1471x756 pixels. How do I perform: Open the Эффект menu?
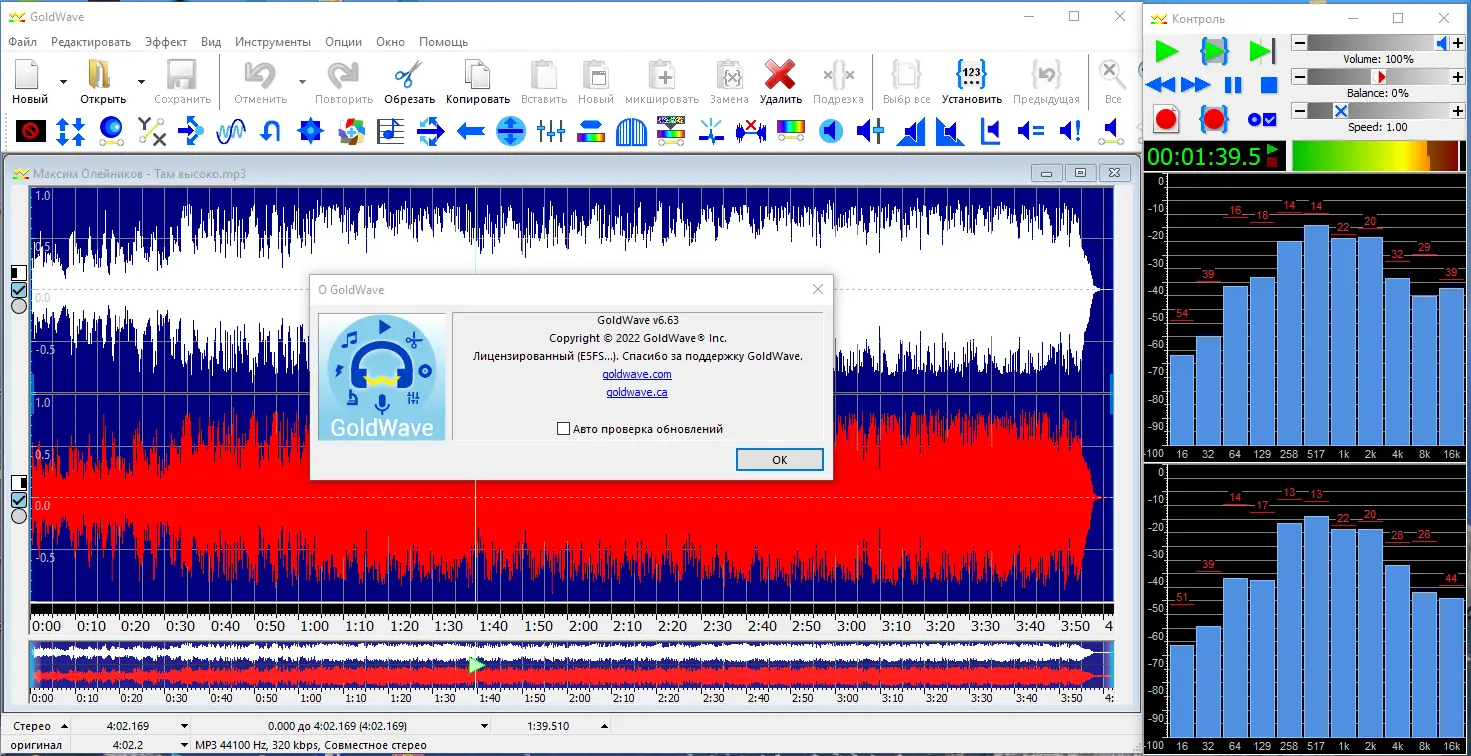click(x=165, y=42)
